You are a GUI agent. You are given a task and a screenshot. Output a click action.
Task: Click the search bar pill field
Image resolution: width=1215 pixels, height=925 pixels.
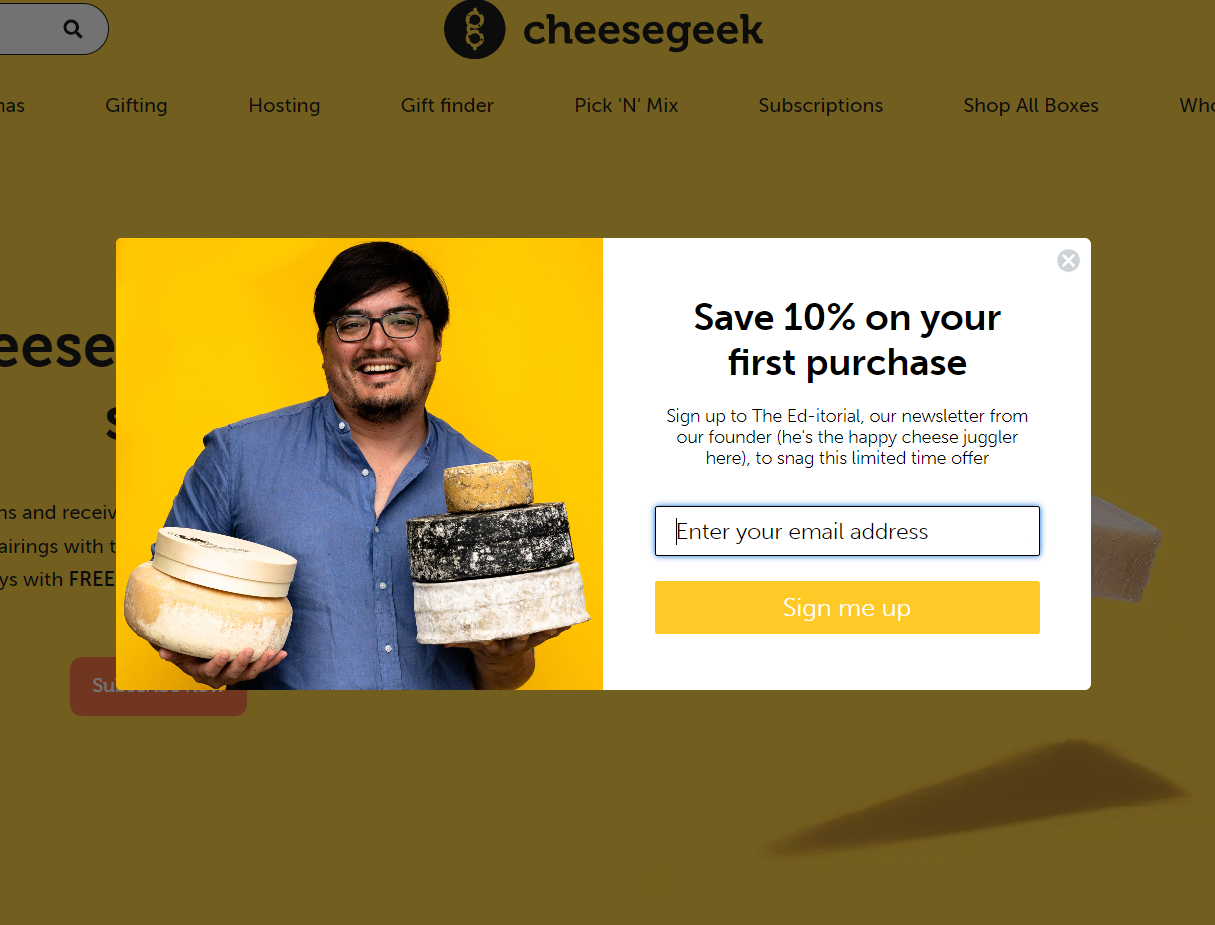54,29
